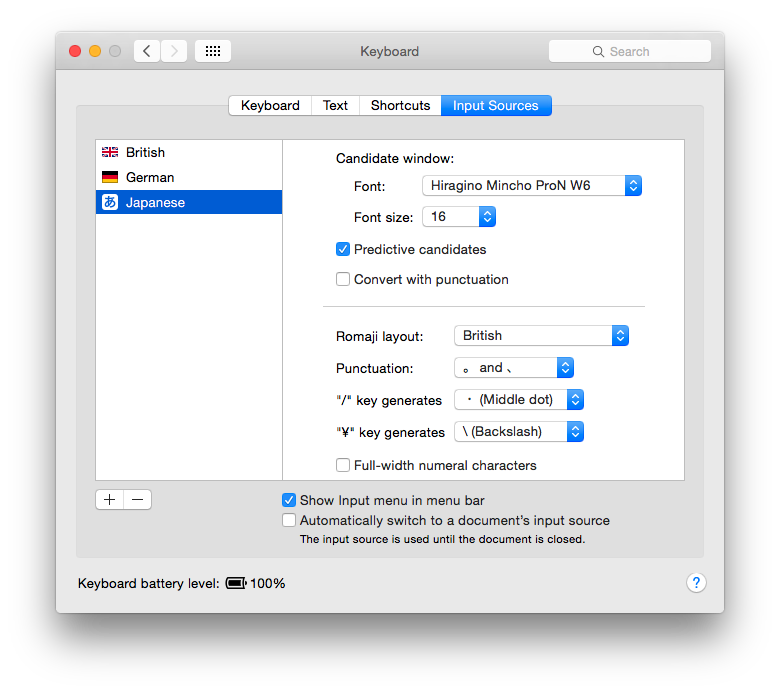Click the Candidate window heading
This screenshot has width=780, height=693.
(395, 158)
